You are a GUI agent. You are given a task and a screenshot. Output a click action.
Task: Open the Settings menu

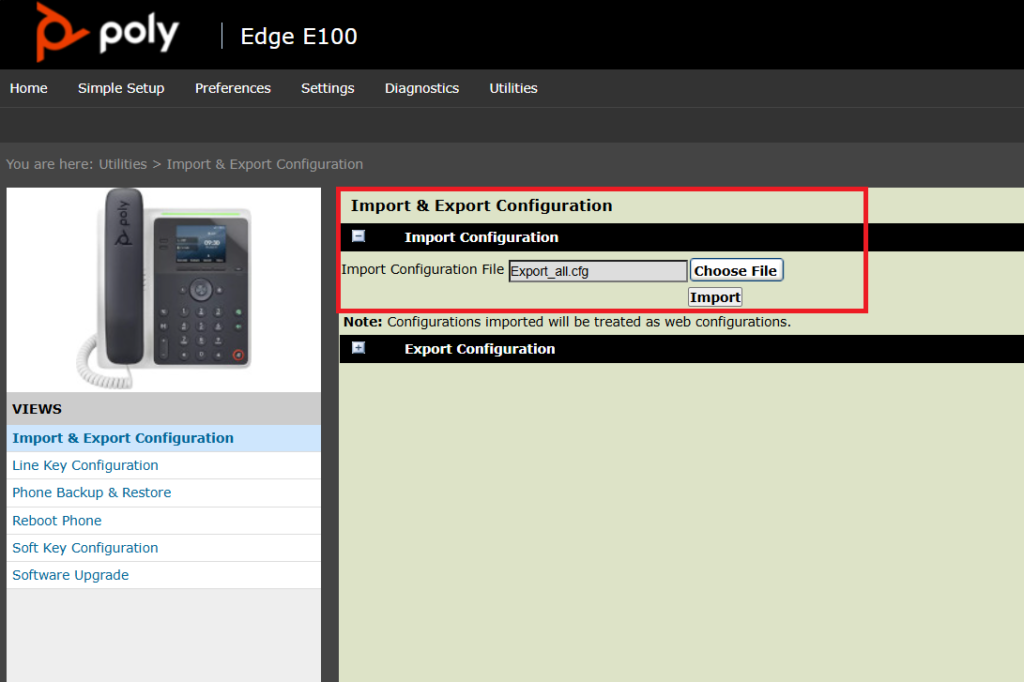(328, 88)
